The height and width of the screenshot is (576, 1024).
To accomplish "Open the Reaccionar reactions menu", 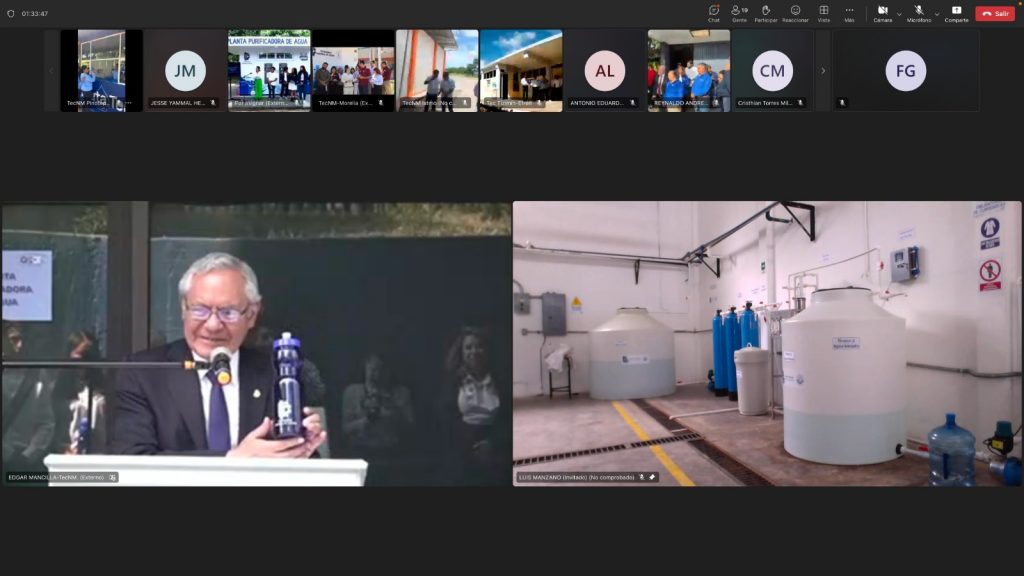I will coord(795,13).
